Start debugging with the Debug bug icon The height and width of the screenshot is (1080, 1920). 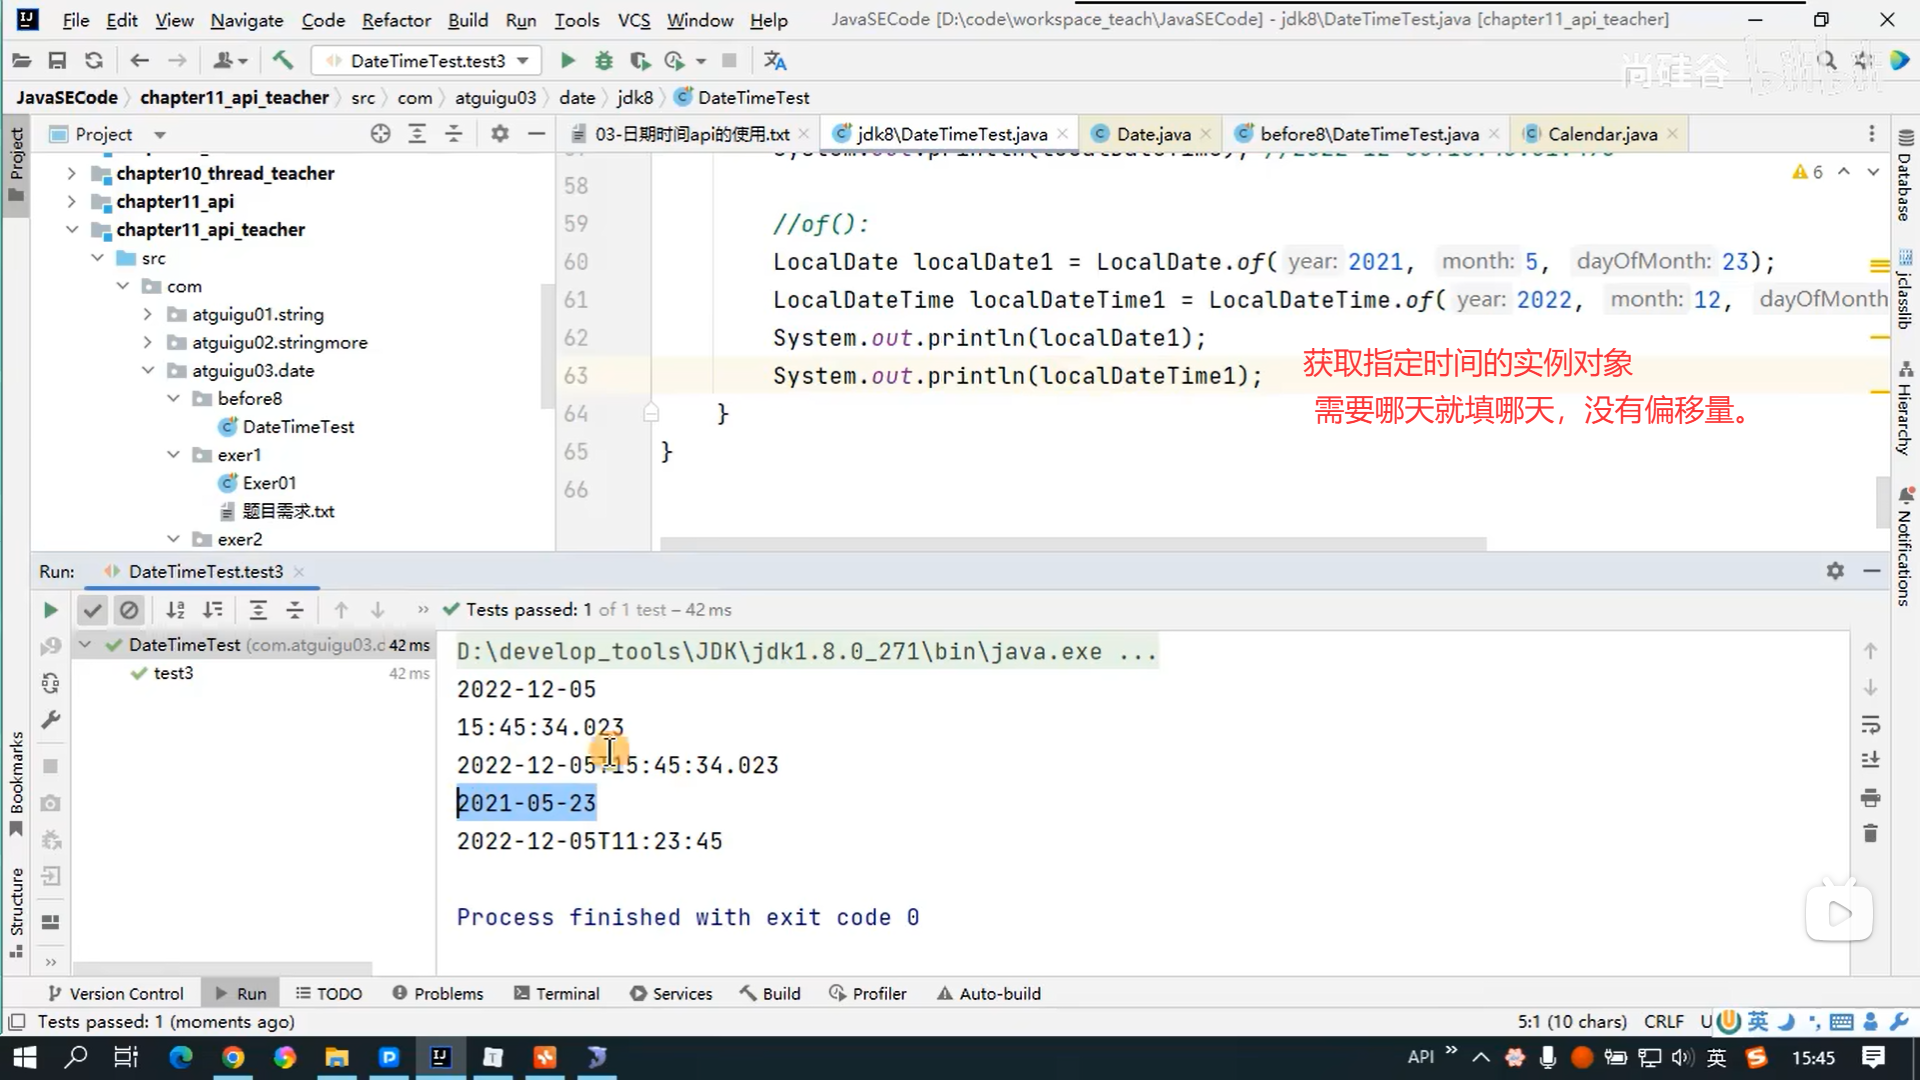tap(603, 61)
